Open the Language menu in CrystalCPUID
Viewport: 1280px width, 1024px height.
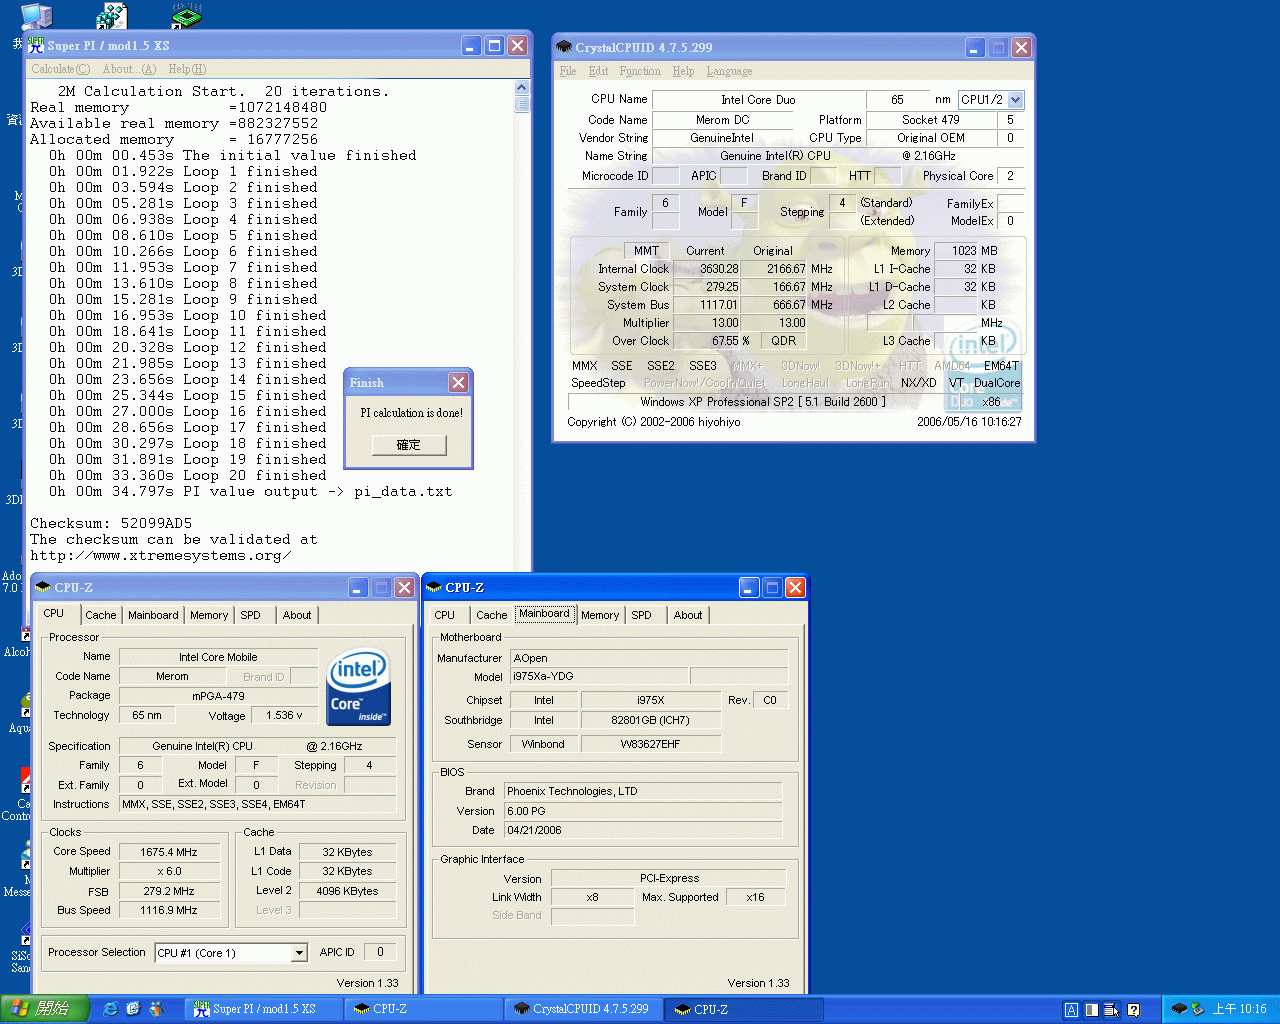(x=729, y=71)
